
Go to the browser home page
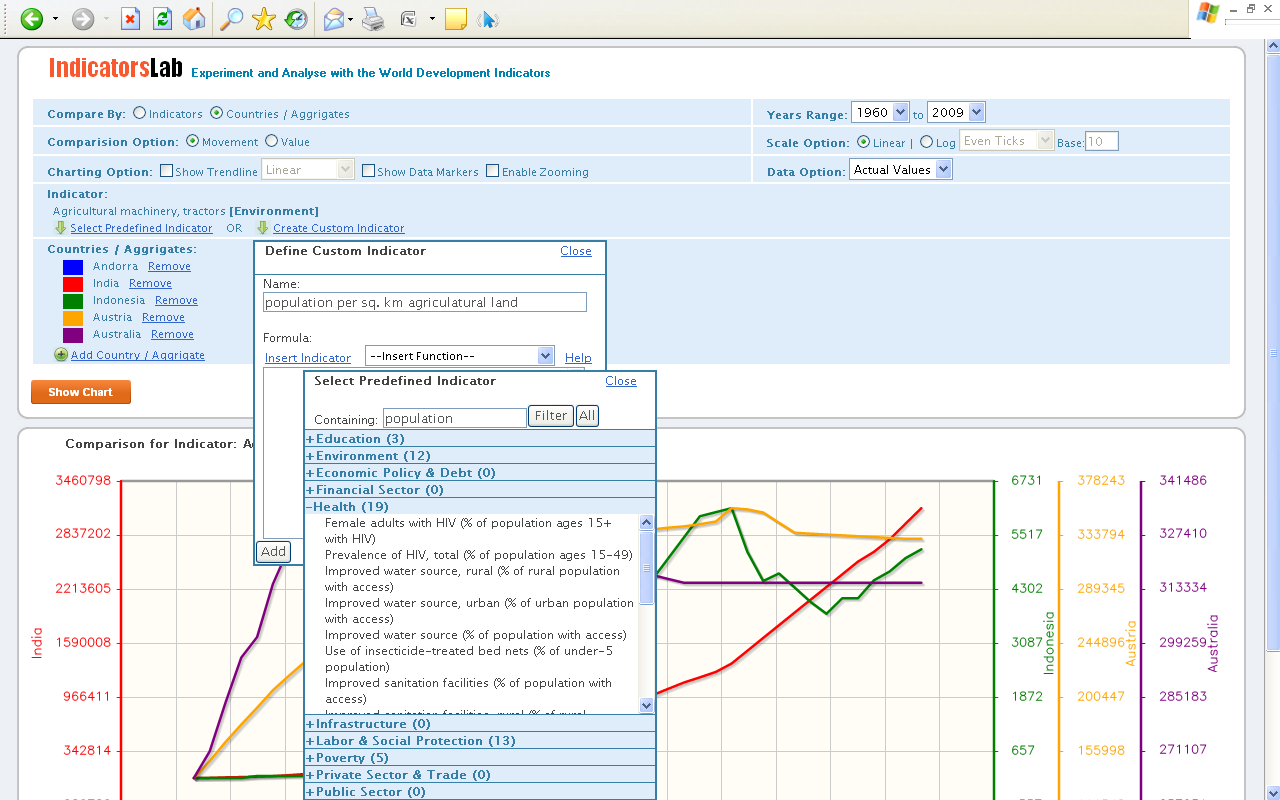[194, 18]
